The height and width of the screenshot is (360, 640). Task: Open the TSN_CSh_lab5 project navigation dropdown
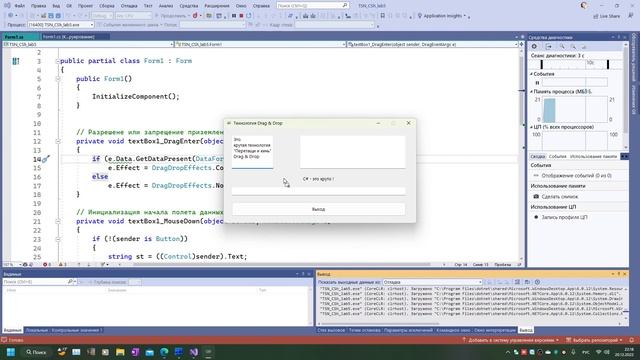[88, 44]
